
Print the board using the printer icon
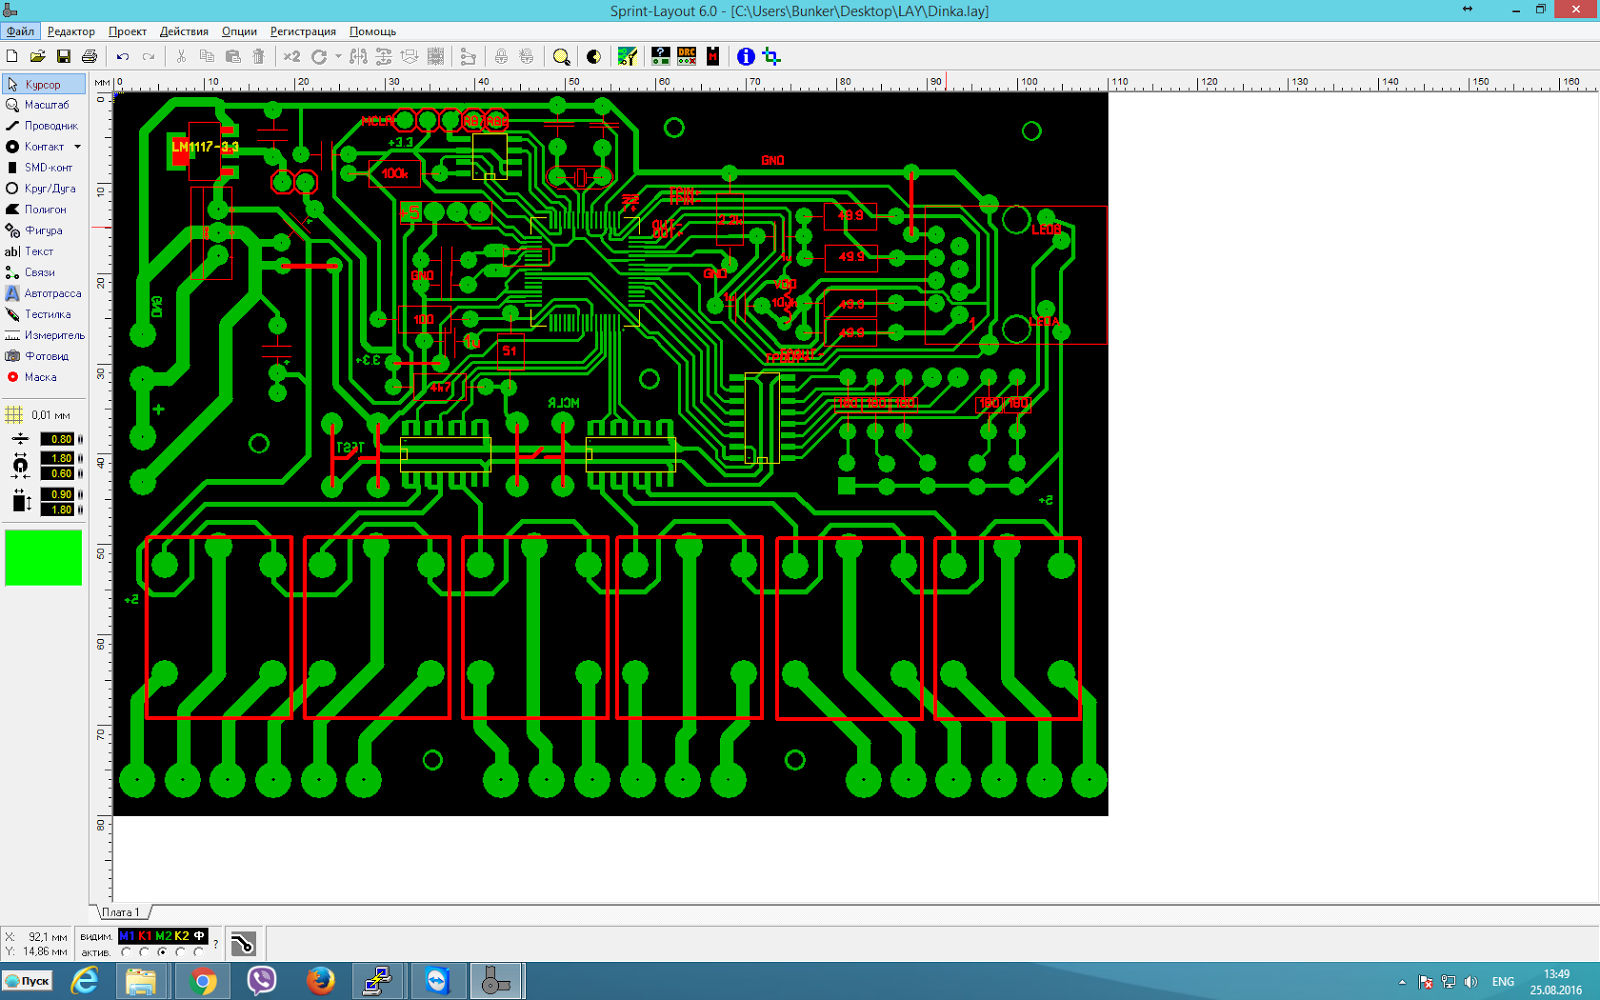[x=89, y=57]
